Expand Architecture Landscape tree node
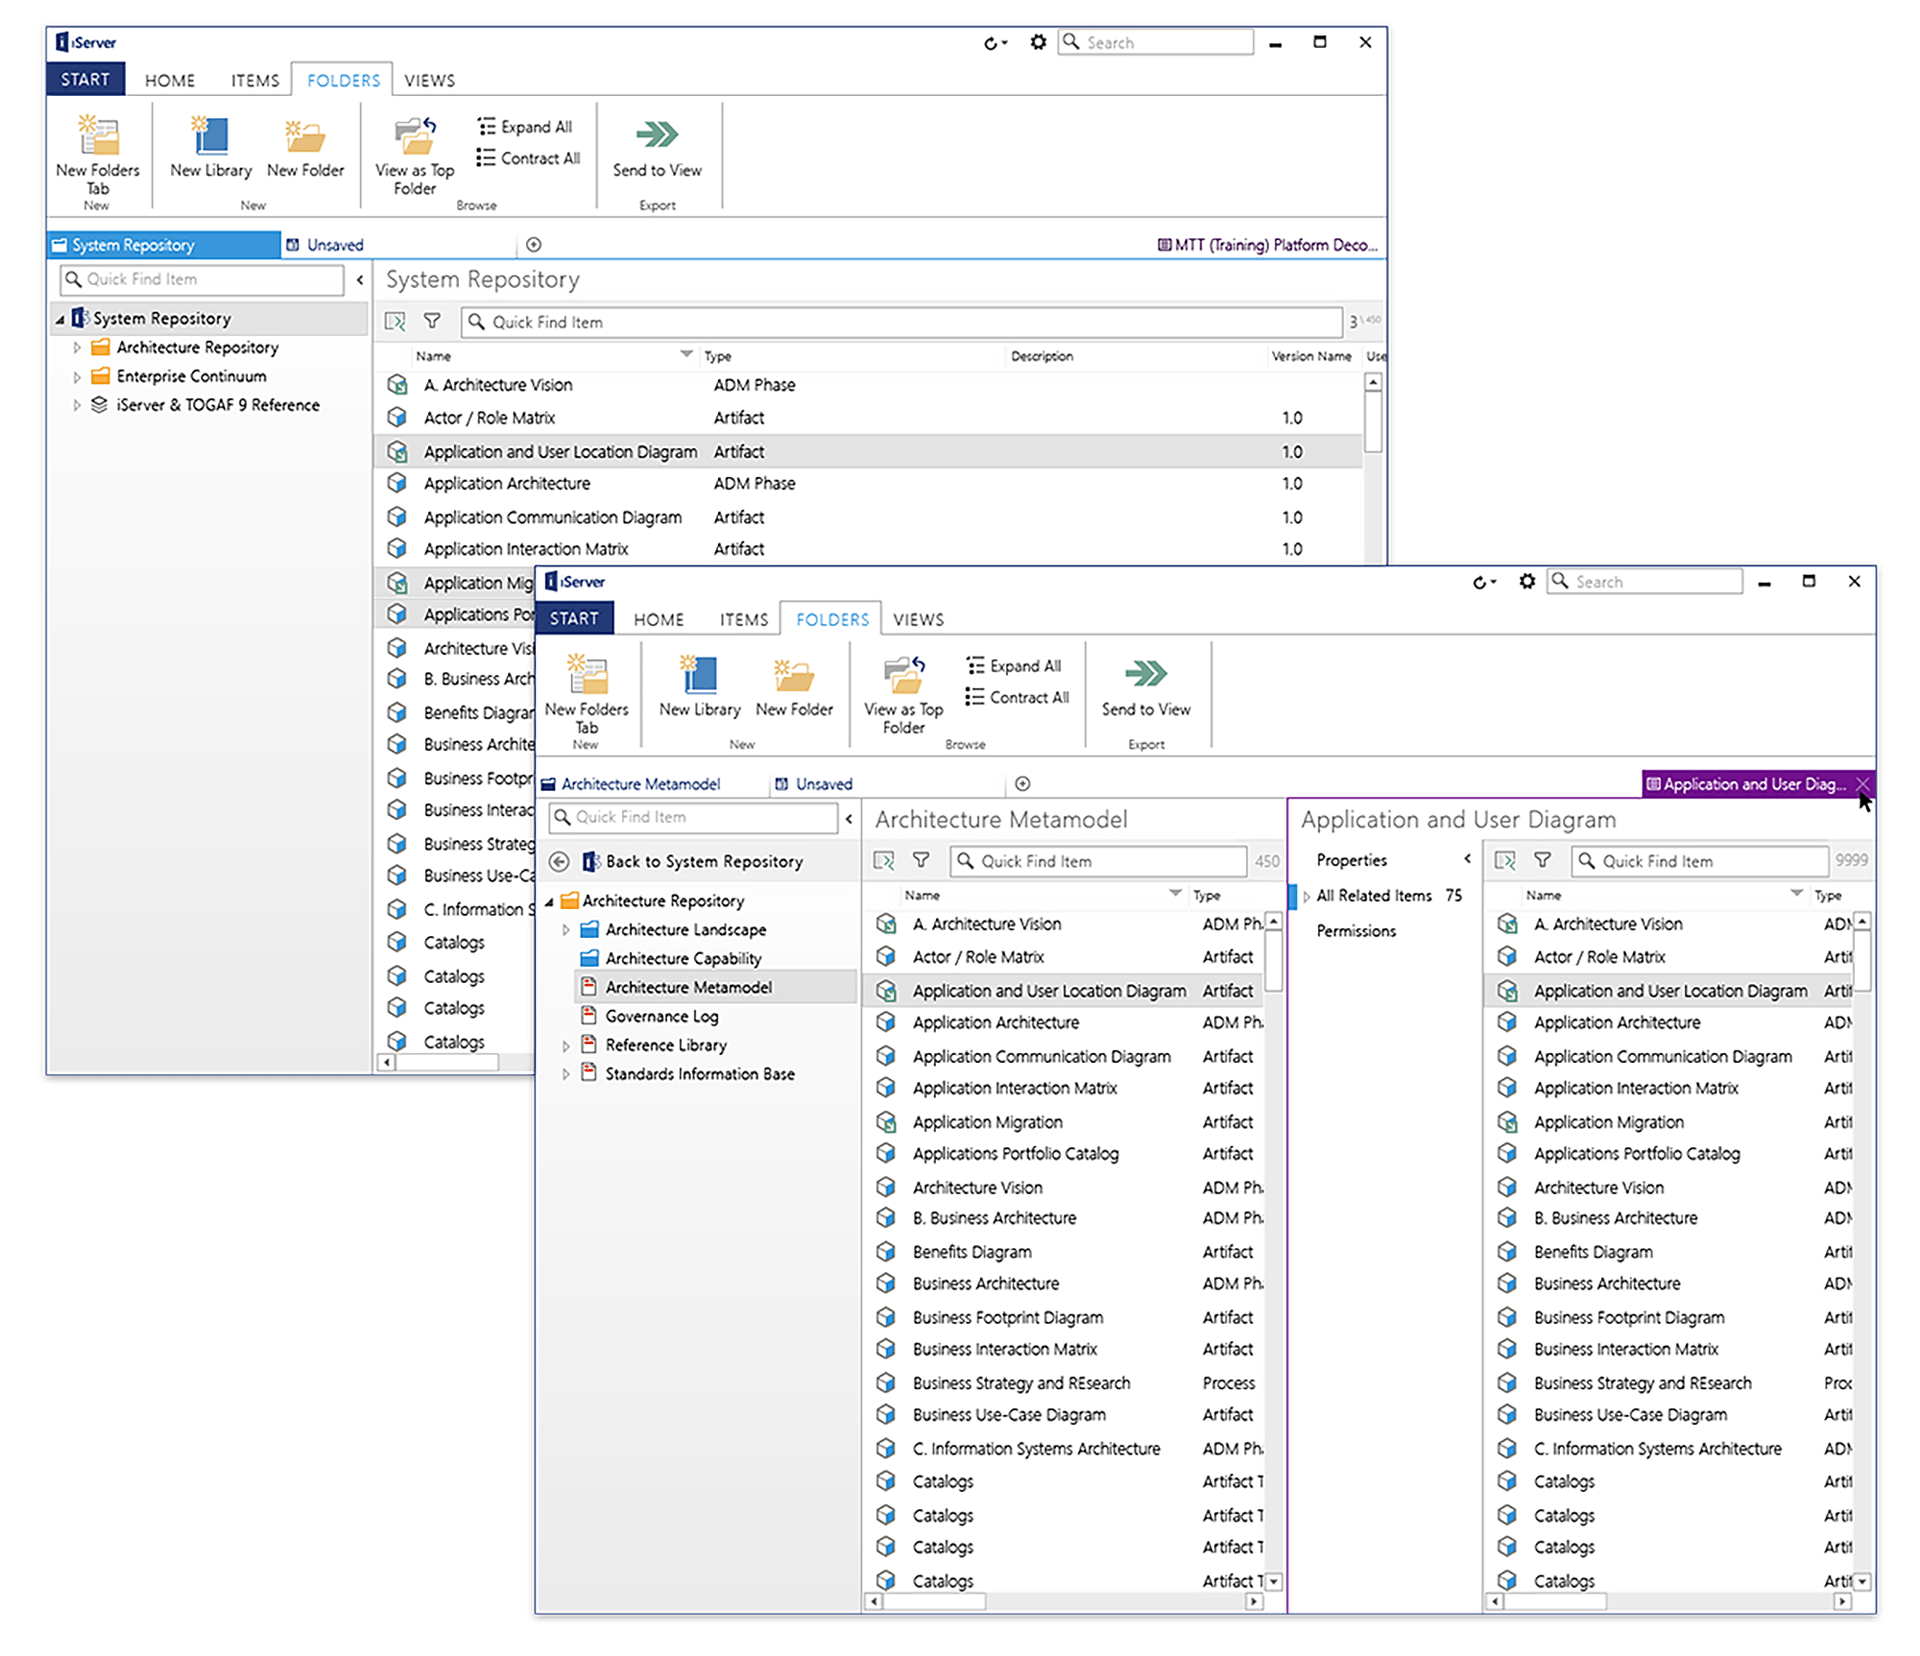Image resolution: width=1920 pixels, height=1656 pixels. pyautogui.click(x=566, y=930)
